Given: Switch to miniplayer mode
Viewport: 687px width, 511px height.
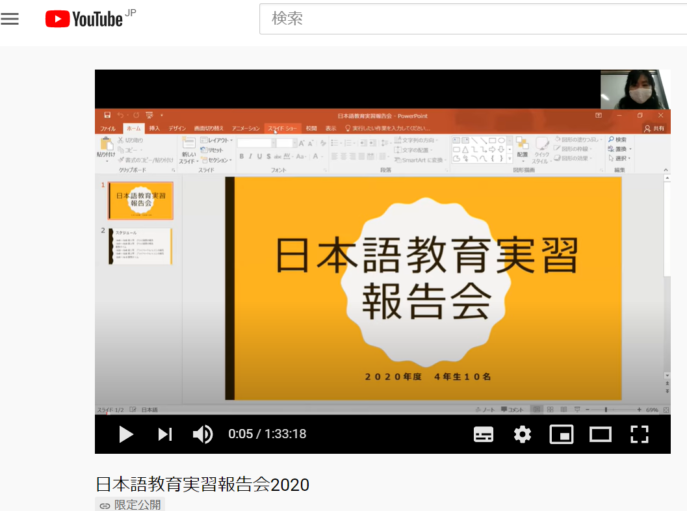Looking at the screenshot, I should [x=561, y=434].
